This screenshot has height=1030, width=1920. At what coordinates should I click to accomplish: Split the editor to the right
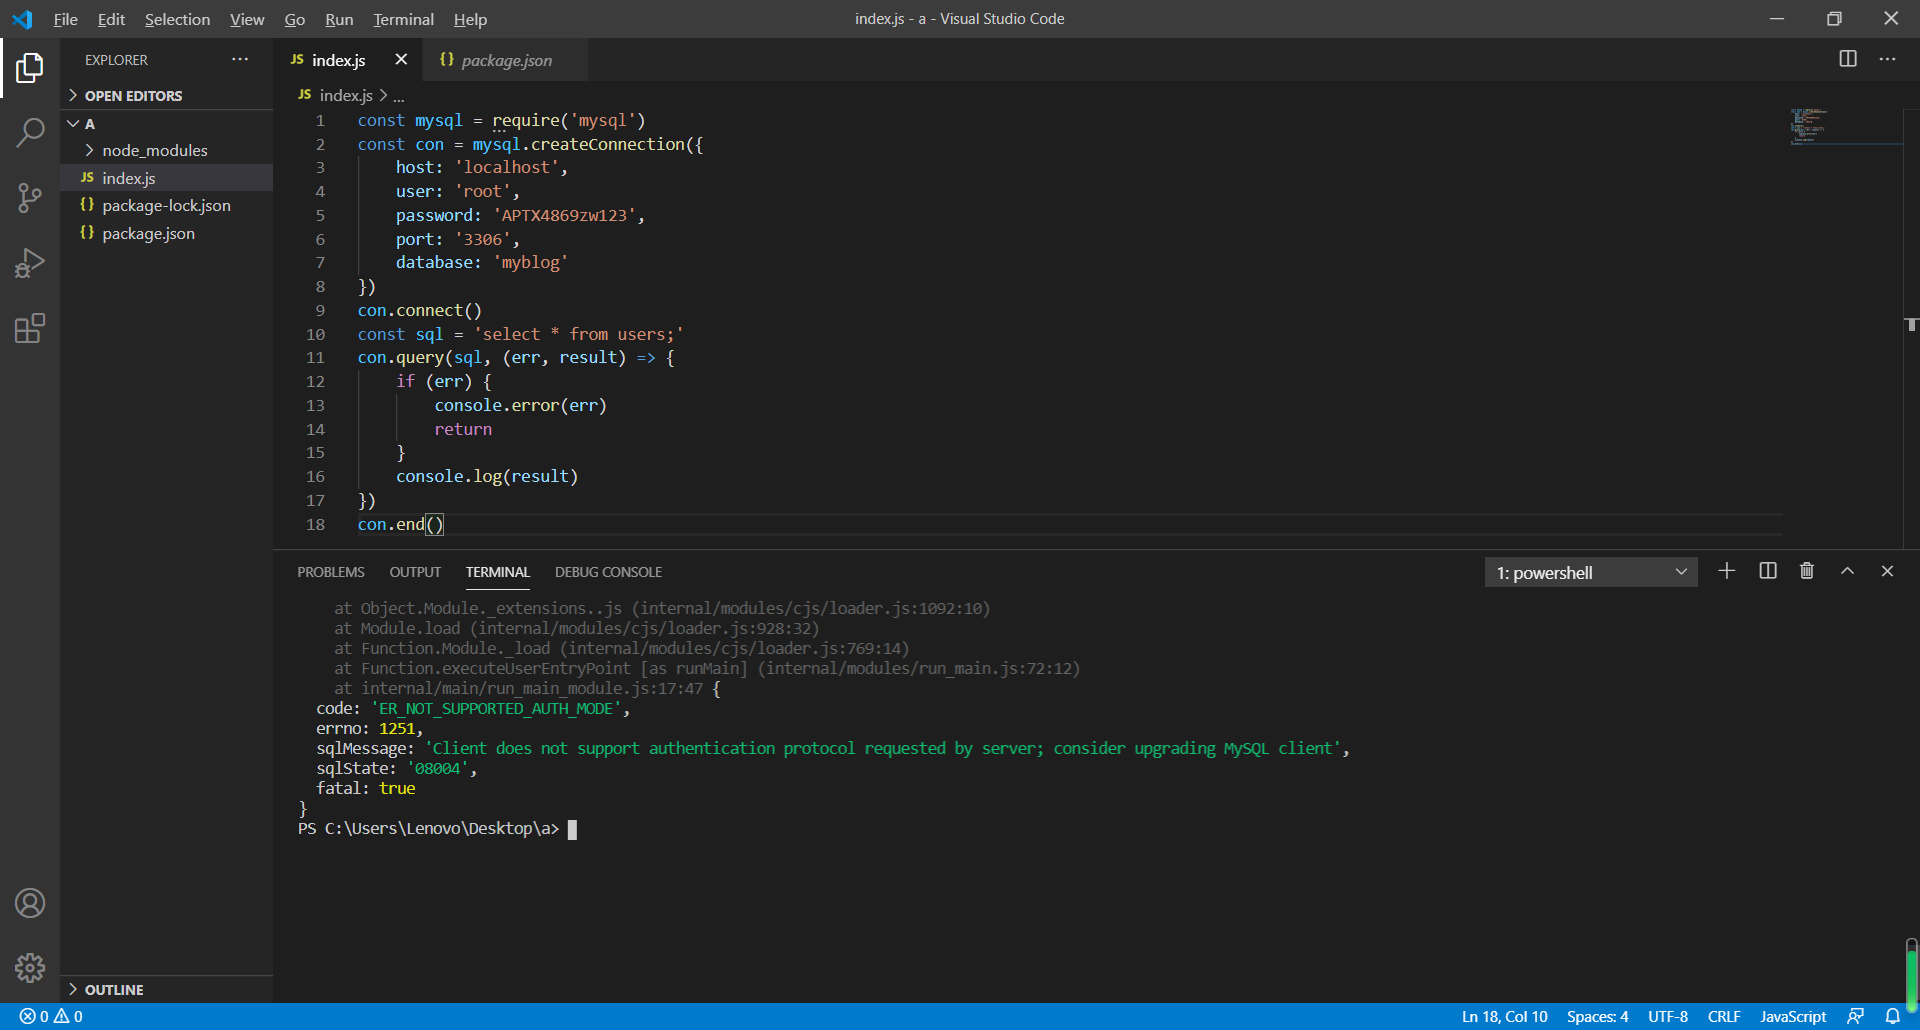coord(1848,60)
